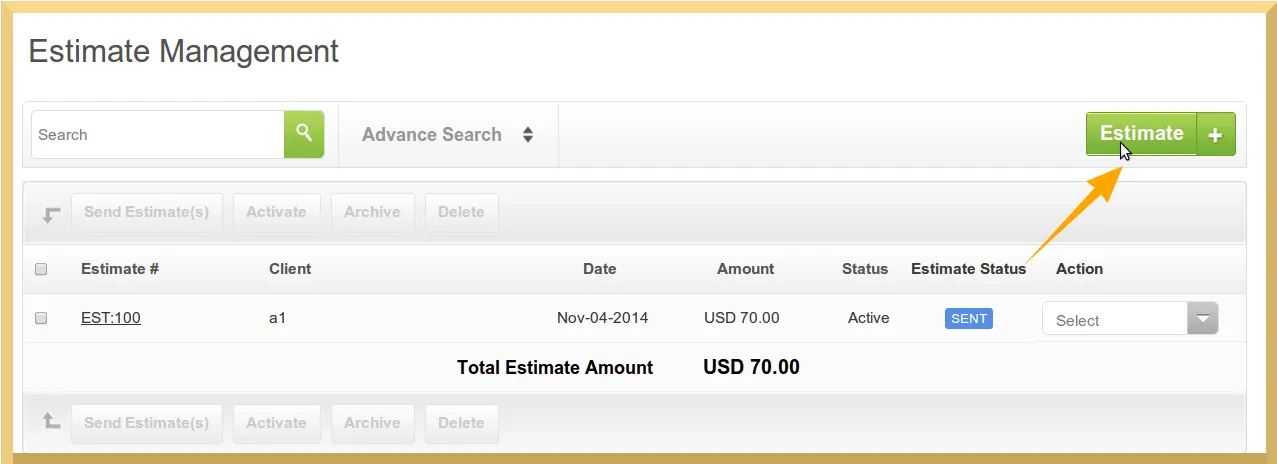Click the plus icon beside Estimate
The width and height of the screenshot is (1277, 464).
pos(1216,134)
